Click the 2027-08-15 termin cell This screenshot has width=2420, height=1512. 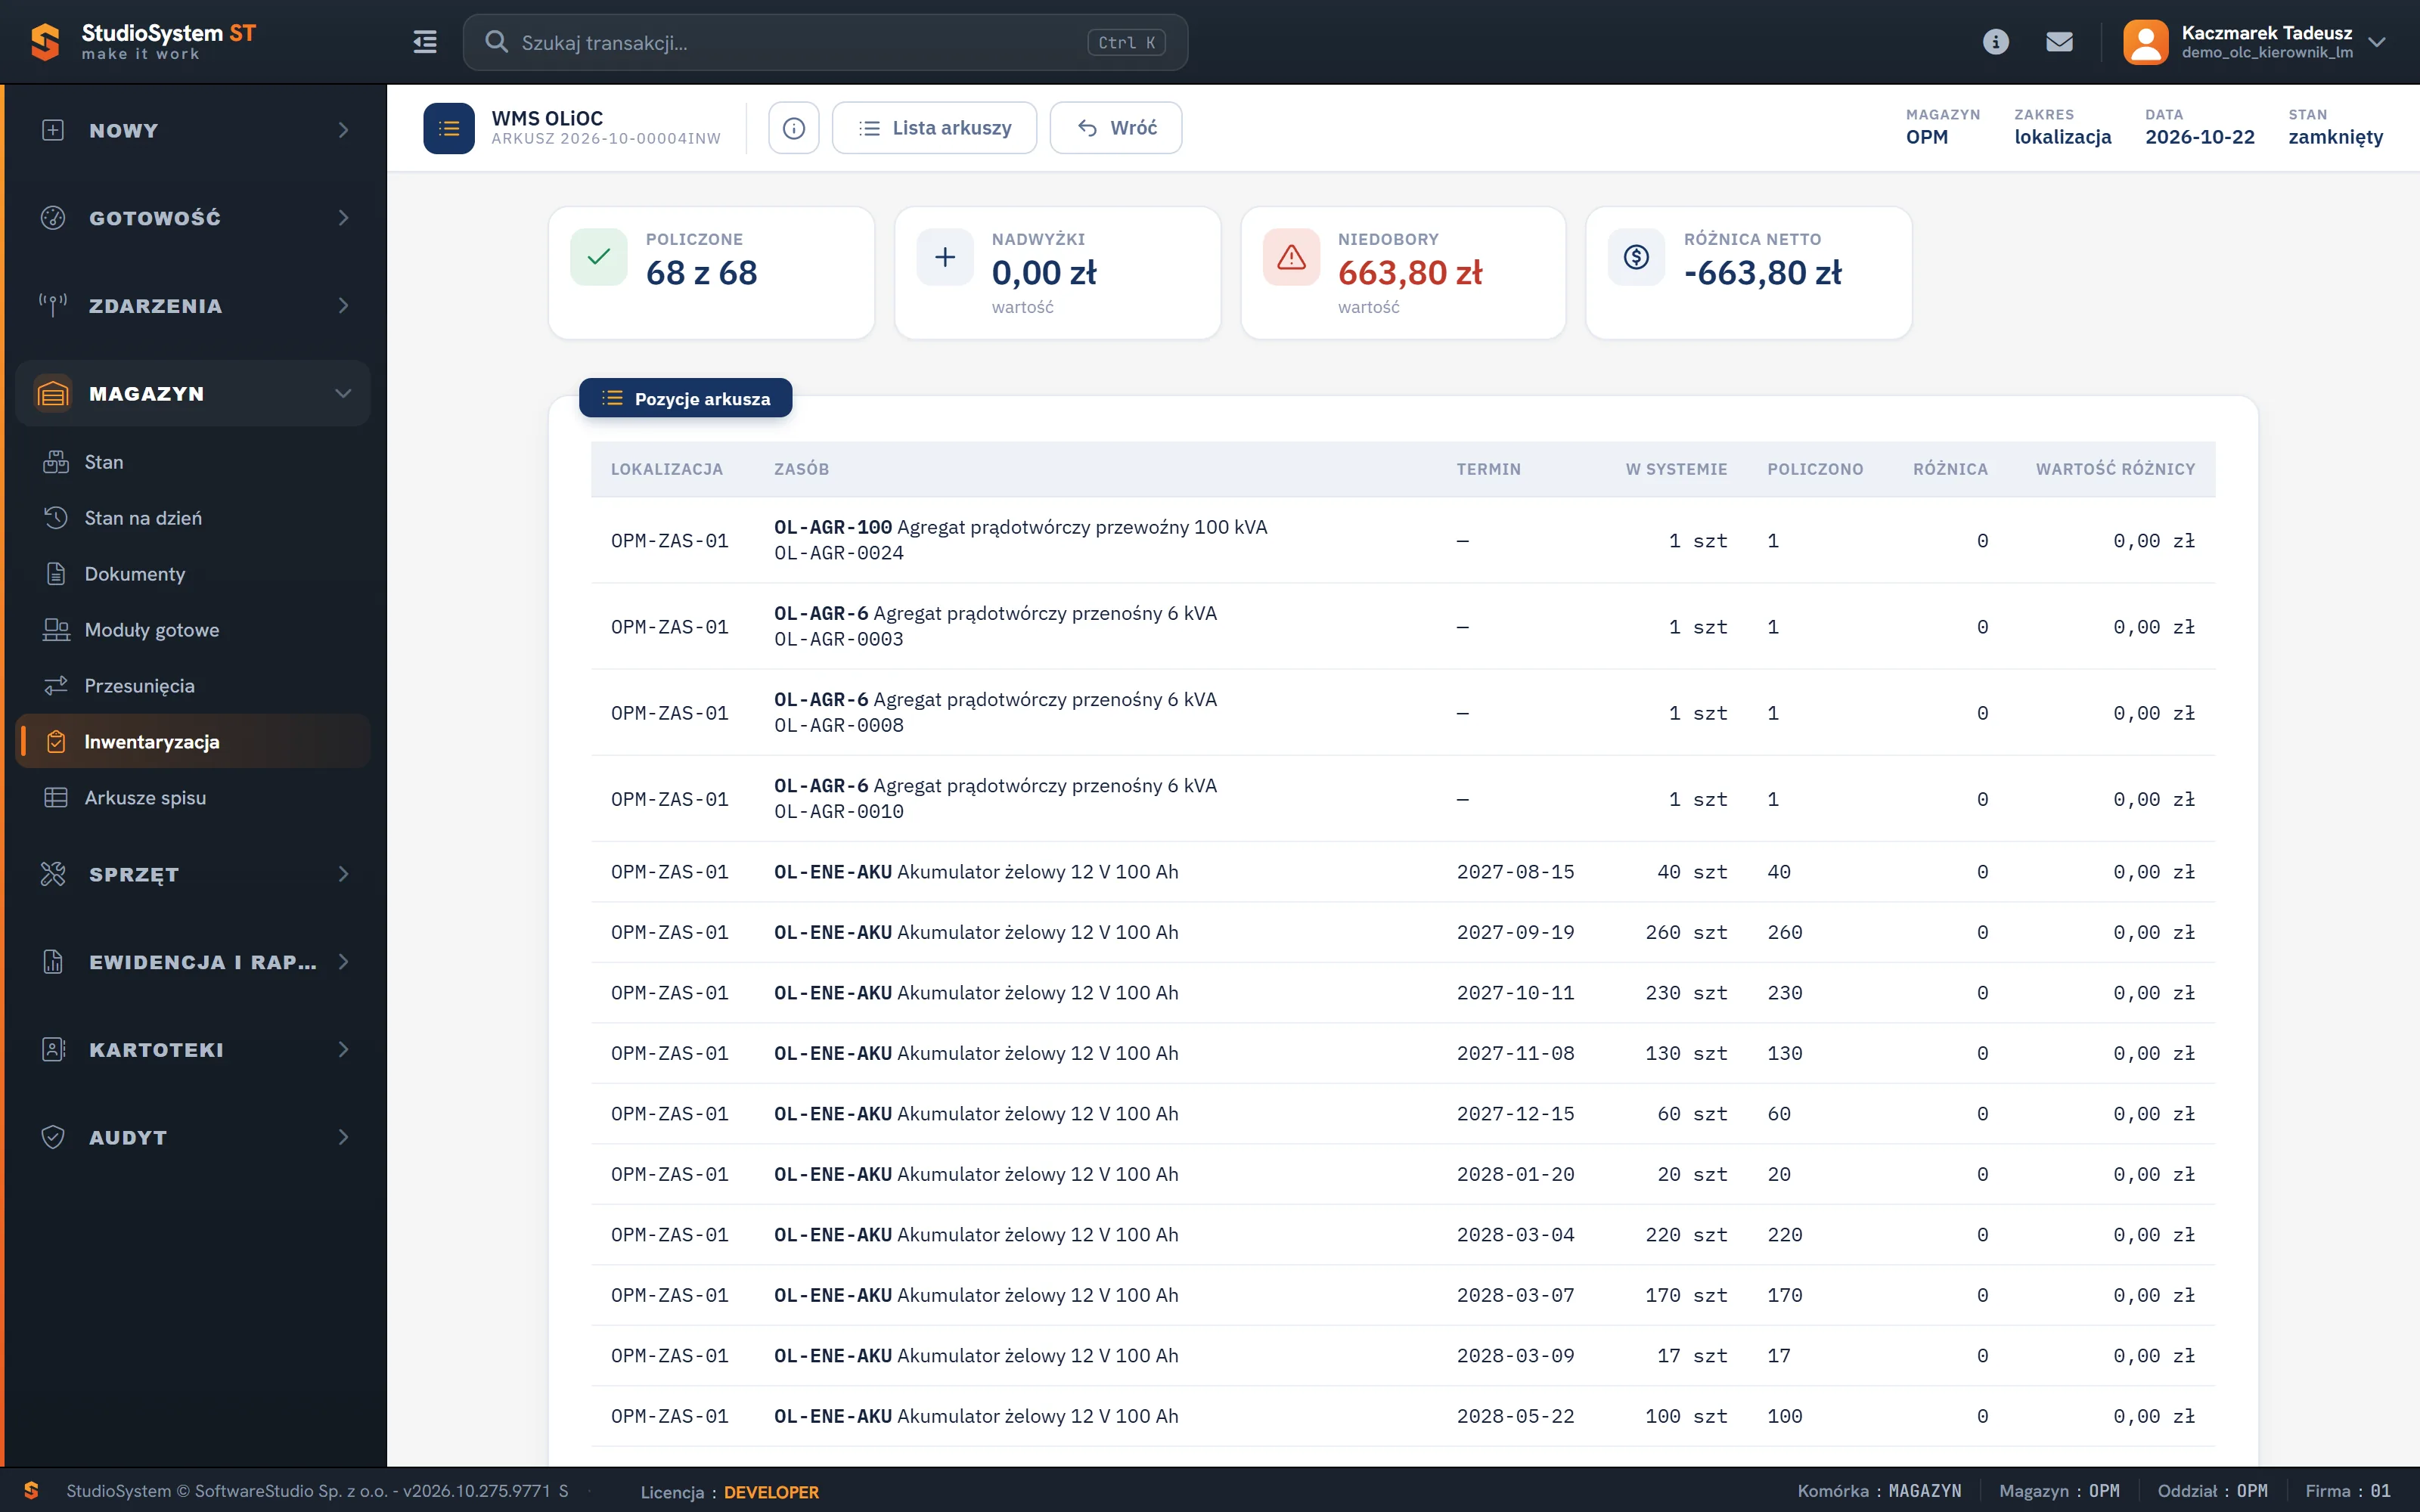(1515, 872)
